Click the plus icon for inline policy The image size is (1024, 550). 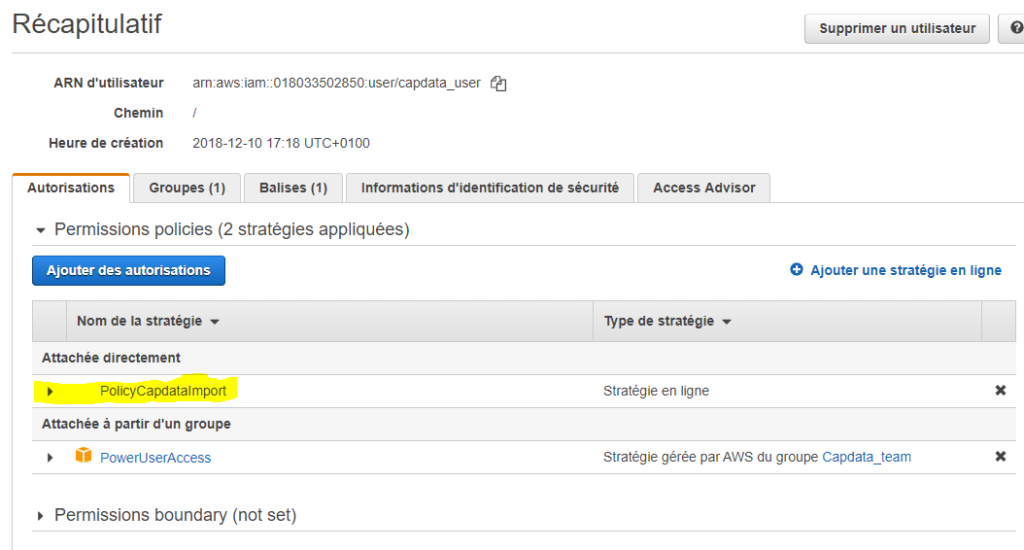coord(796,269)
